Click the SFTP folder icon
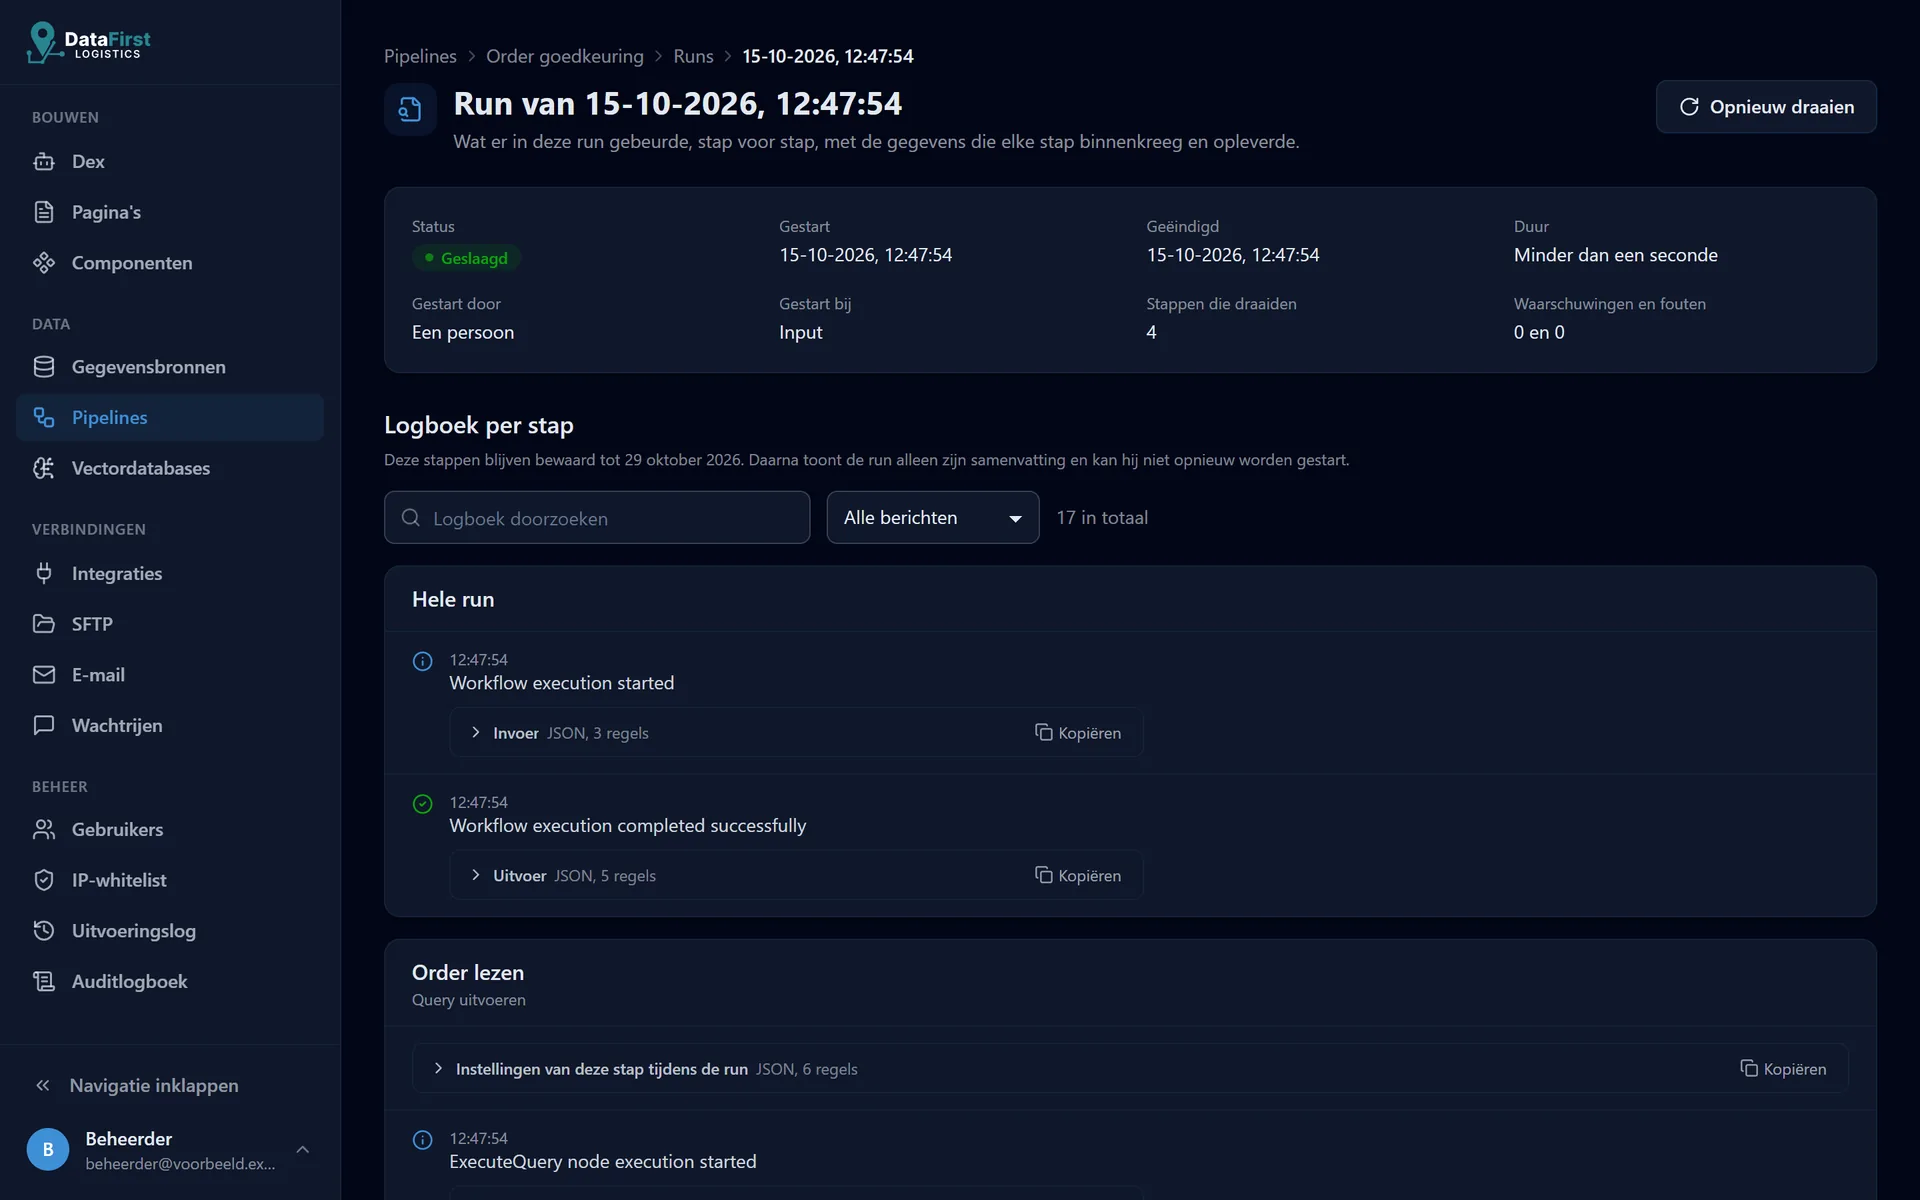This screenshot has width=1920, height=1200. [x=44, y=624]
